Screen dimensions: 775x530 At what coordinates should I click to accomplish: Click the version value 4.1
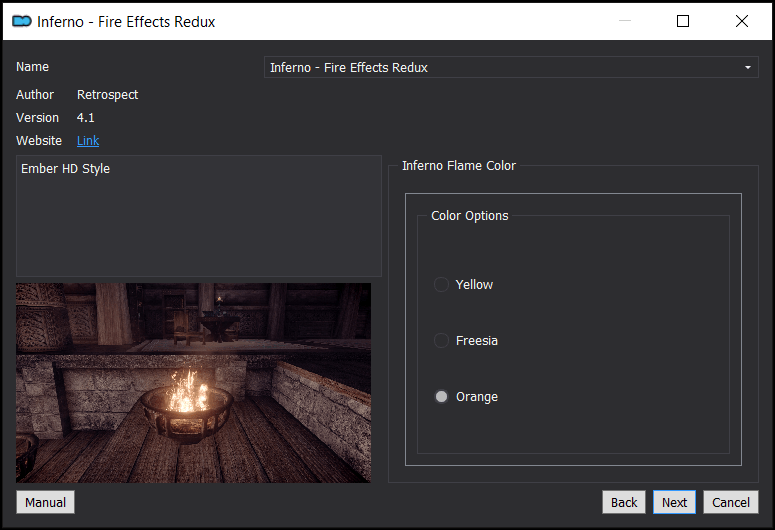[x=86, y=118]
